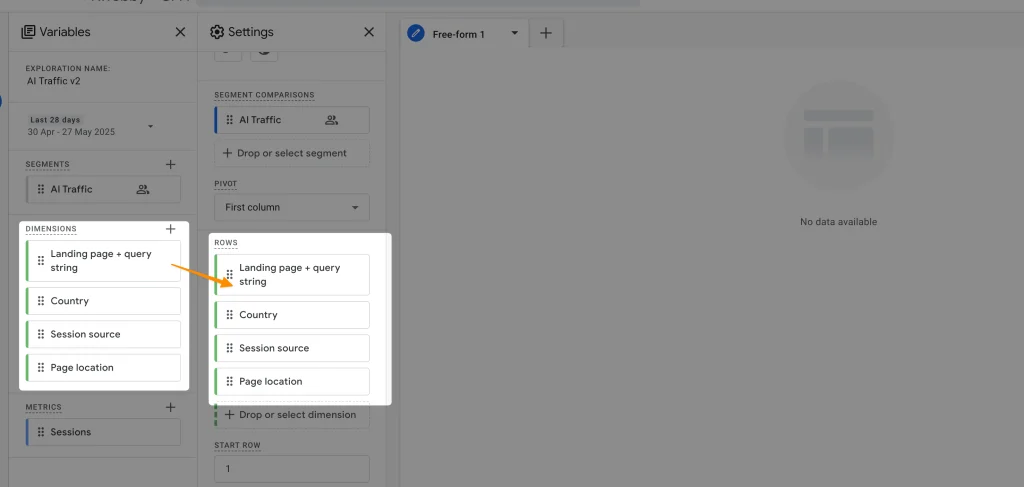Image resolution: width=1024 pixels, height=487 pixels.
Task: Add a new dimension with plus icon
Action: pyautogui.click(x=170, y=229)
